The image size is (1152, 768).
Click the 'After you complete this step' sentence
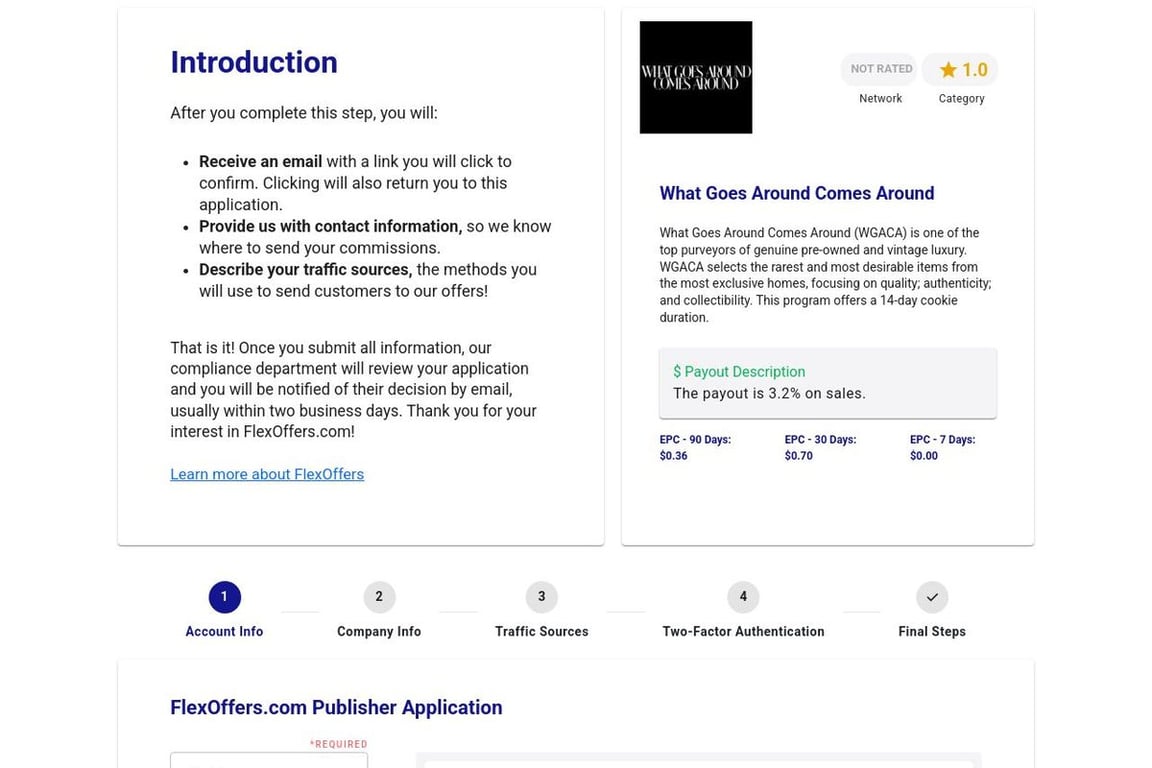point(303,113)
